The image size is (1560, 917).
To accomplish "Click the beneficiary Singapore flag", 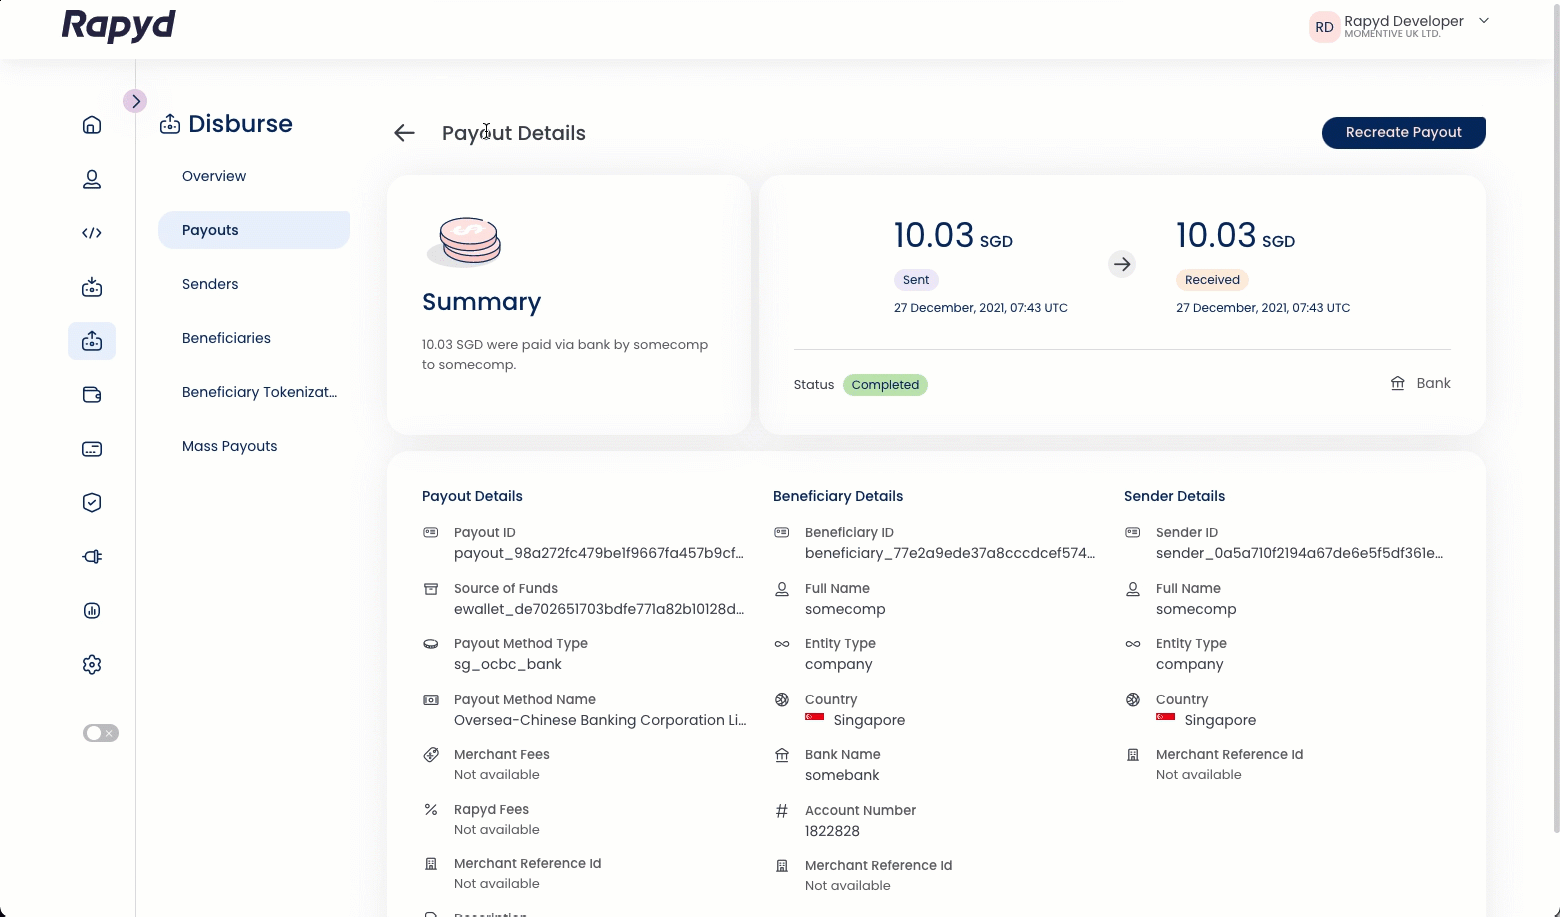I will click(x=815, y=718).
